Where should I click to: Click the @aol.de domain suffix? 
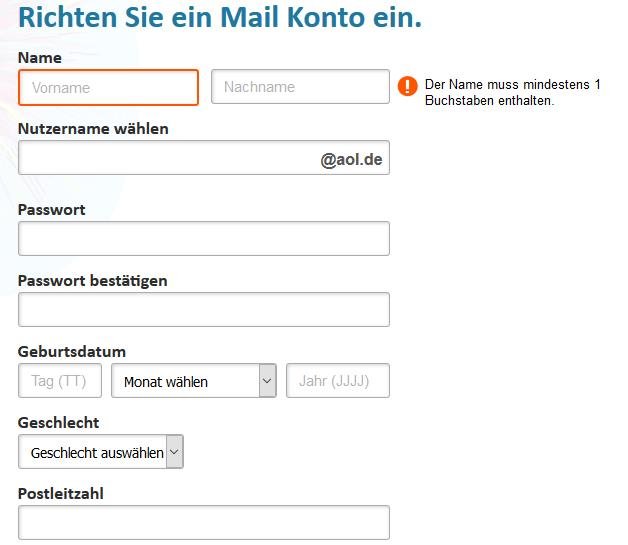(x=351, y=159)
